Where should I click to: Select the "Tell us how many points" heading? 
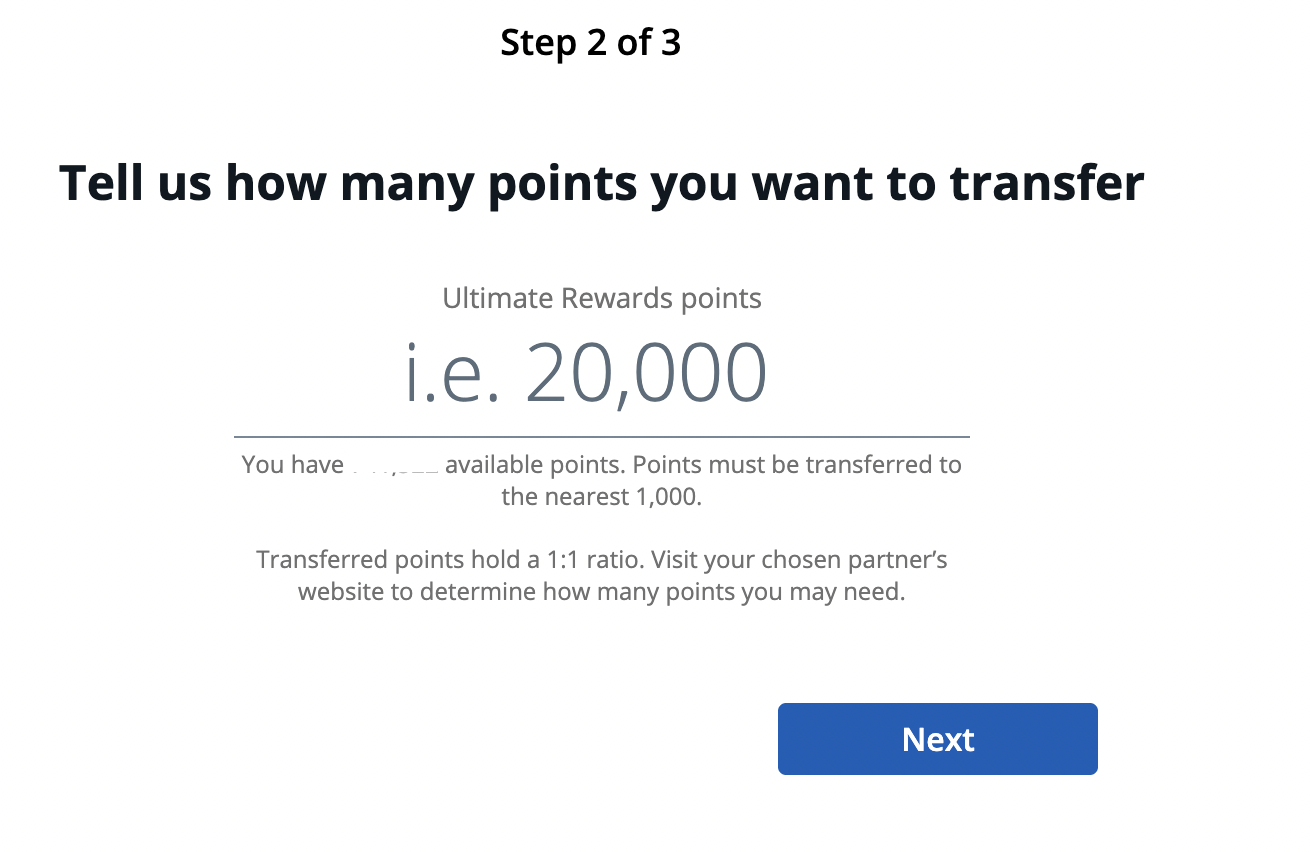tap(602, 183)
